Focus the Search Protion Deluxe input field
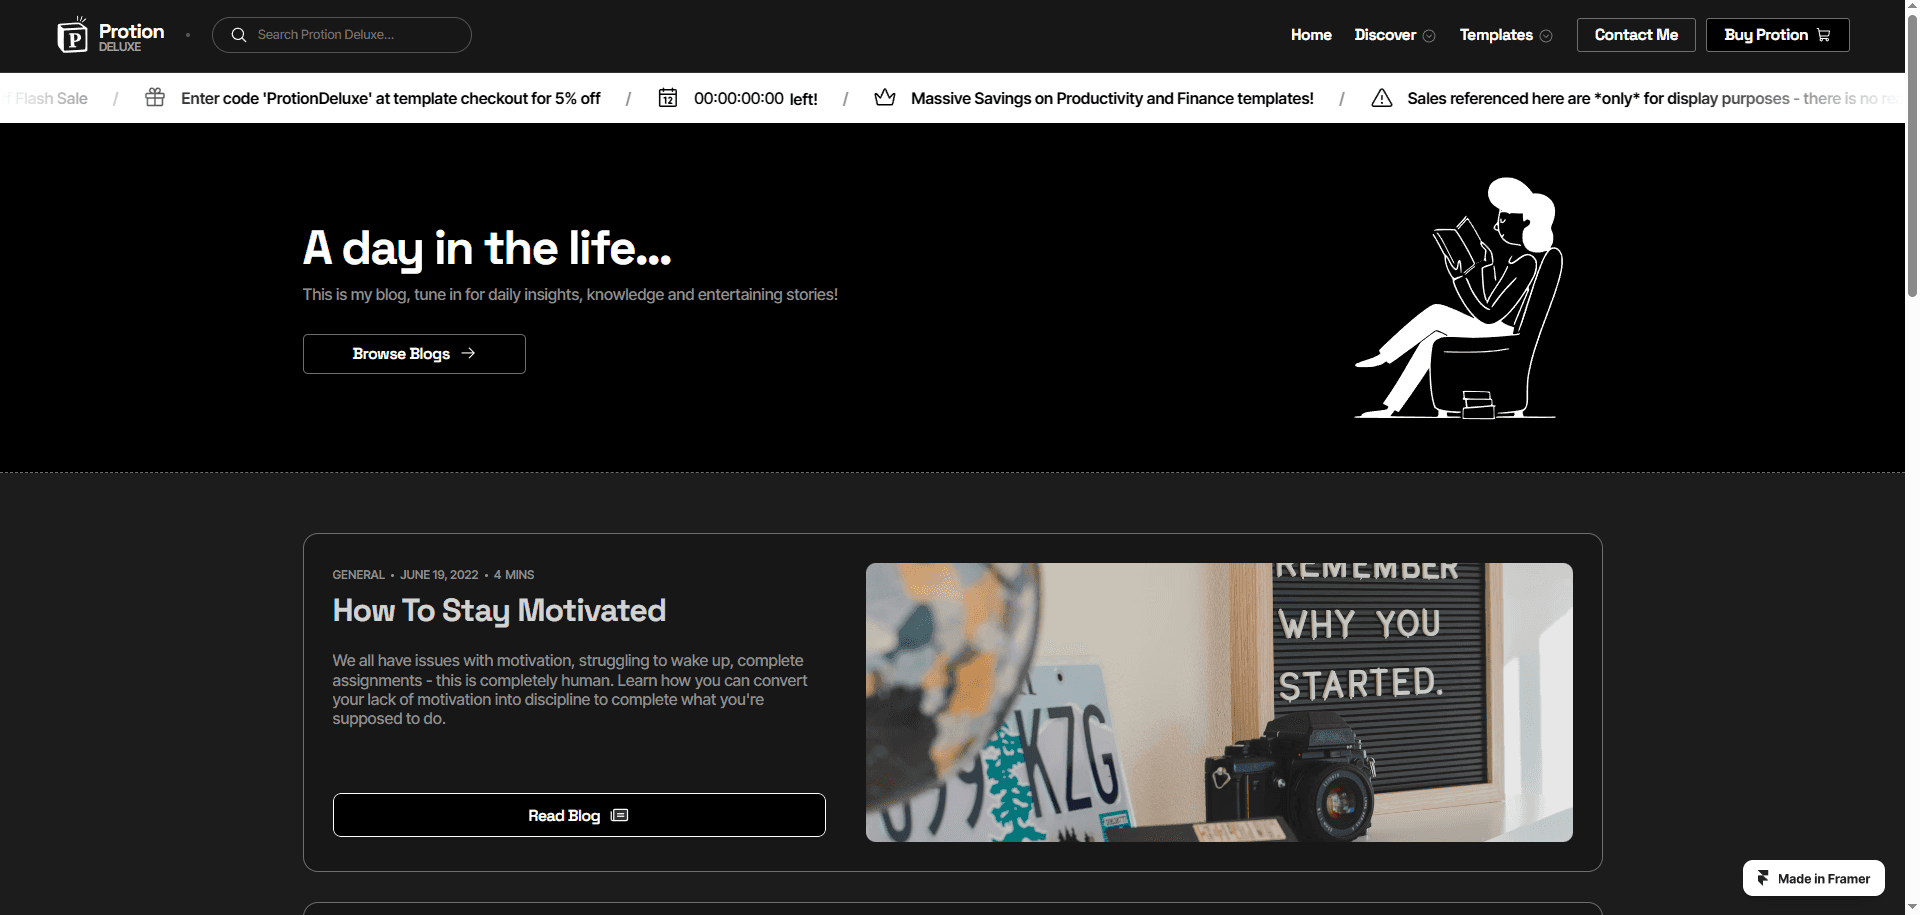Image resolution: width=1920 pixels, height=915 pixels. pos(342,35)
